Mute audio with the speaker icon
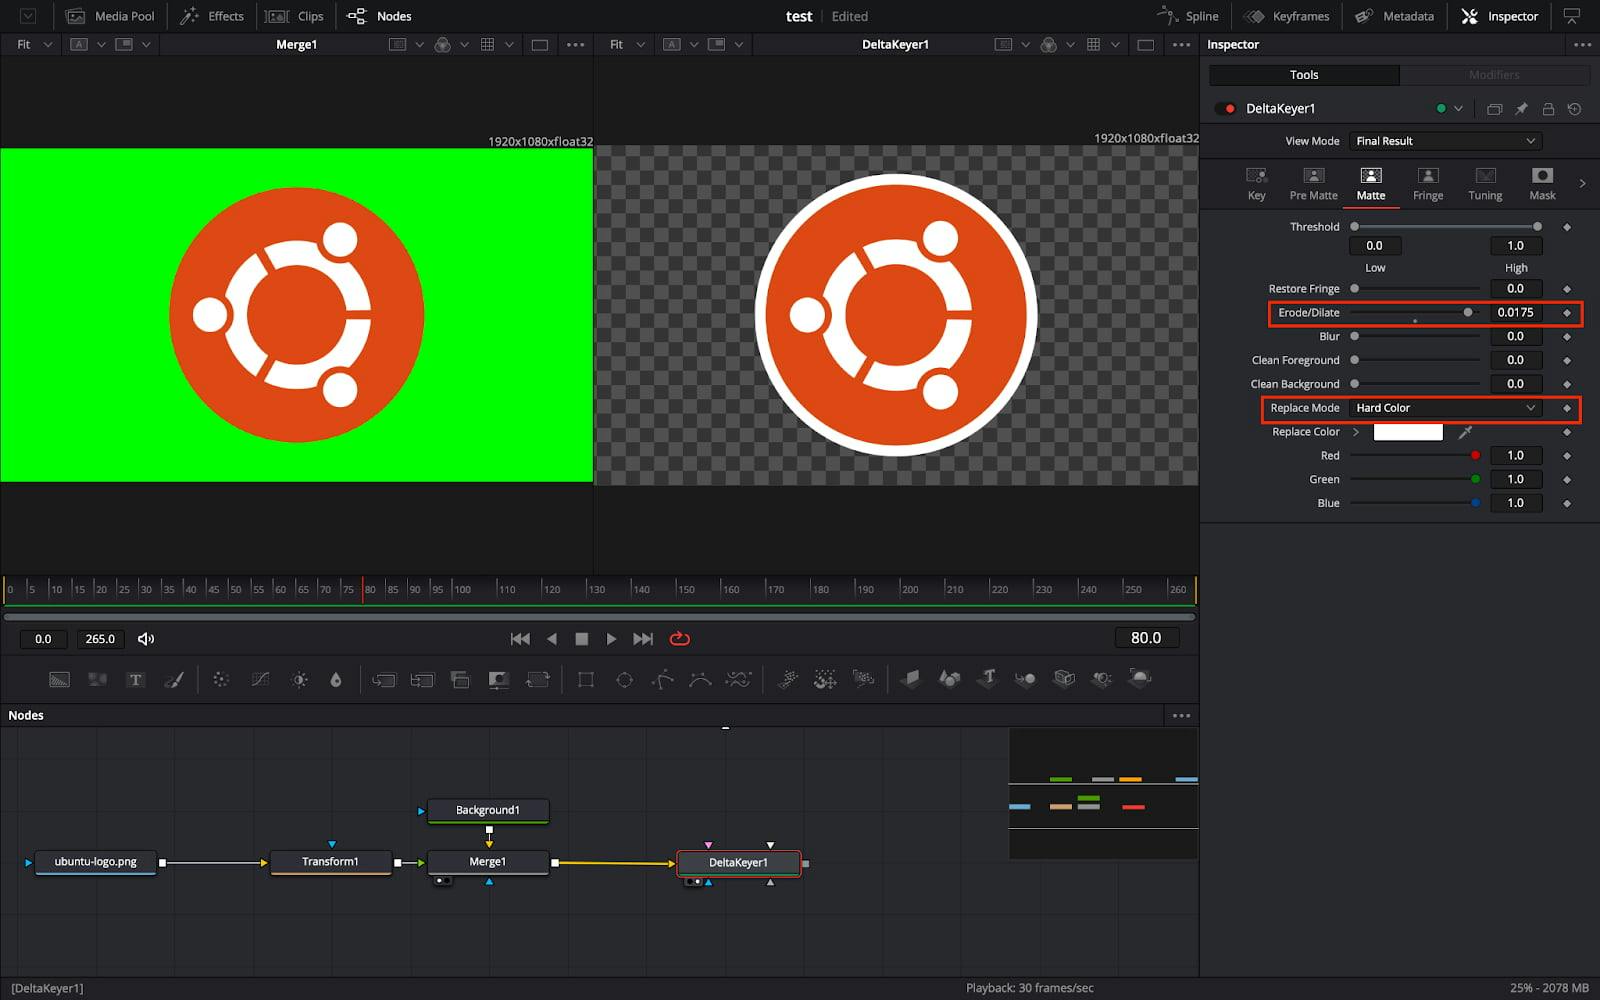 [x=147, y=638]
